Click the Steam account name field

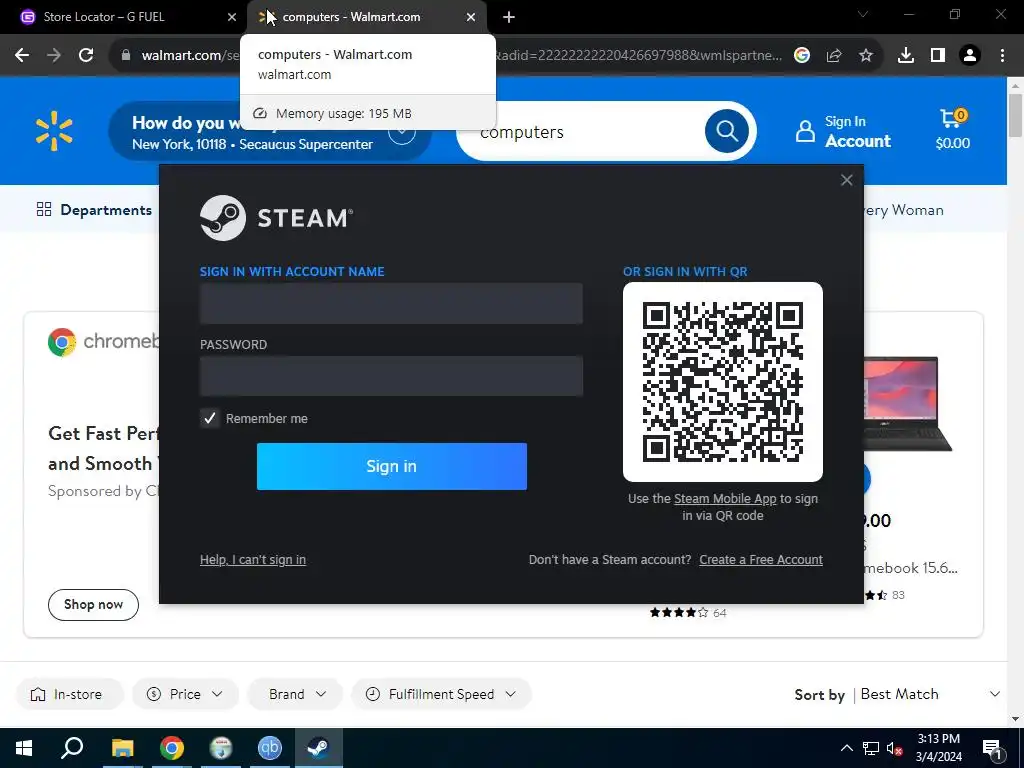click(x=391, y=304)
